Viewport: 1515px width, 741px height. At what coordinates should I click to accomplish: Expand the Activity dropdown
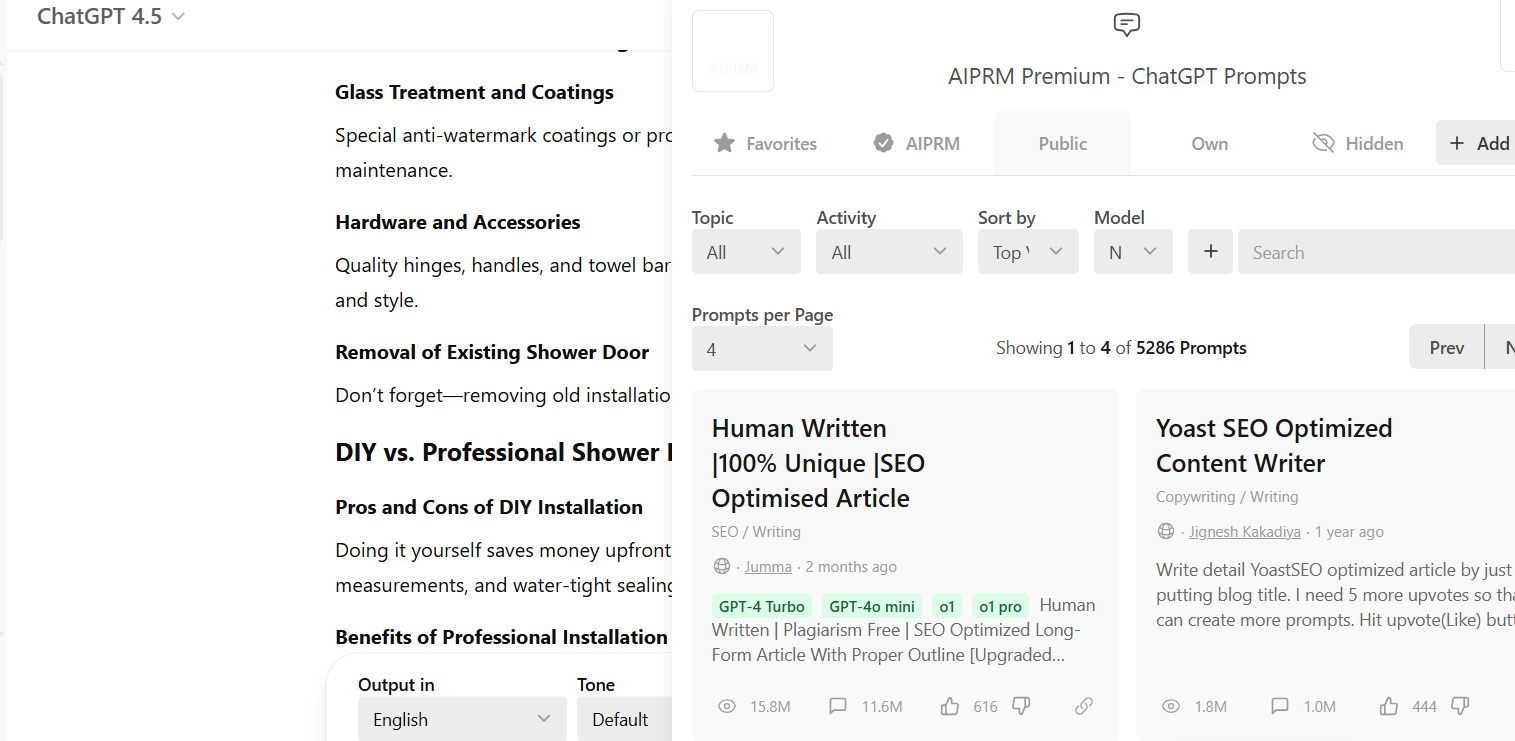coord(889,252)
